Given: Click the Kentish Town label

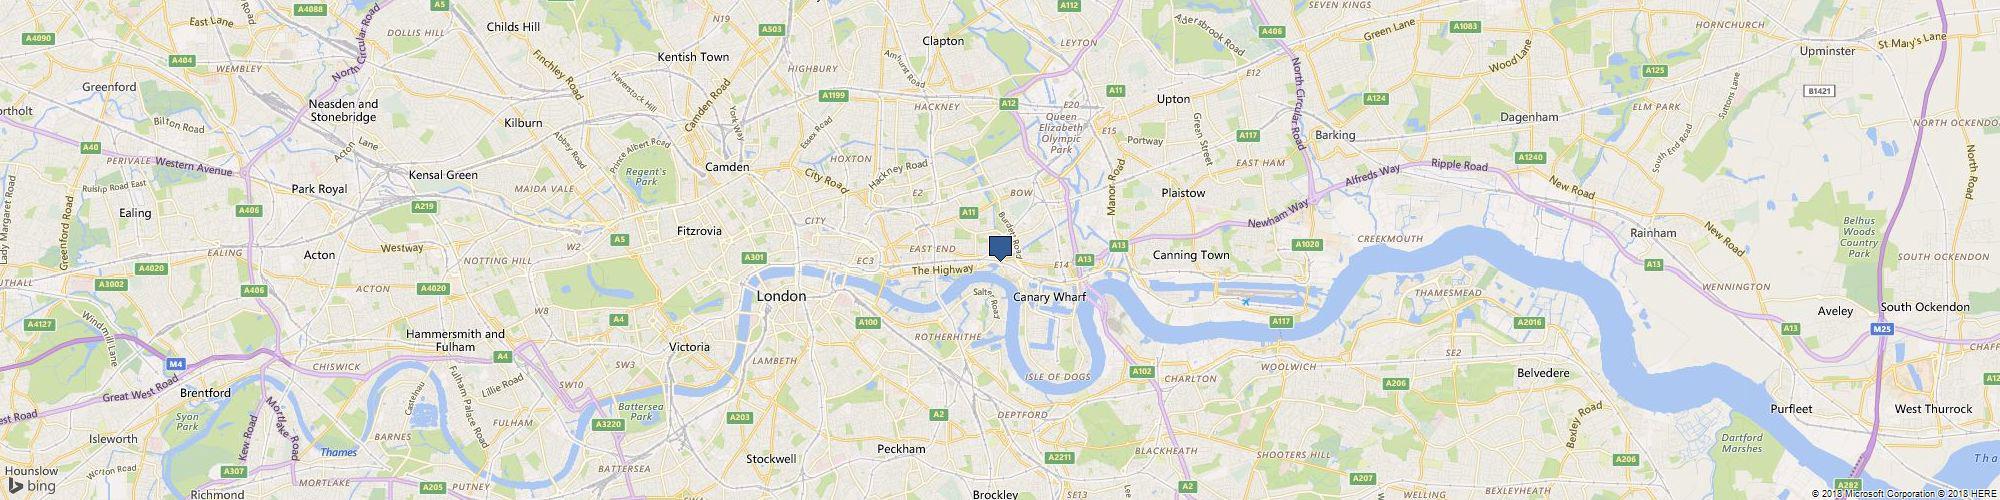Looking at the screenshot, I should (x=693, y=57).
